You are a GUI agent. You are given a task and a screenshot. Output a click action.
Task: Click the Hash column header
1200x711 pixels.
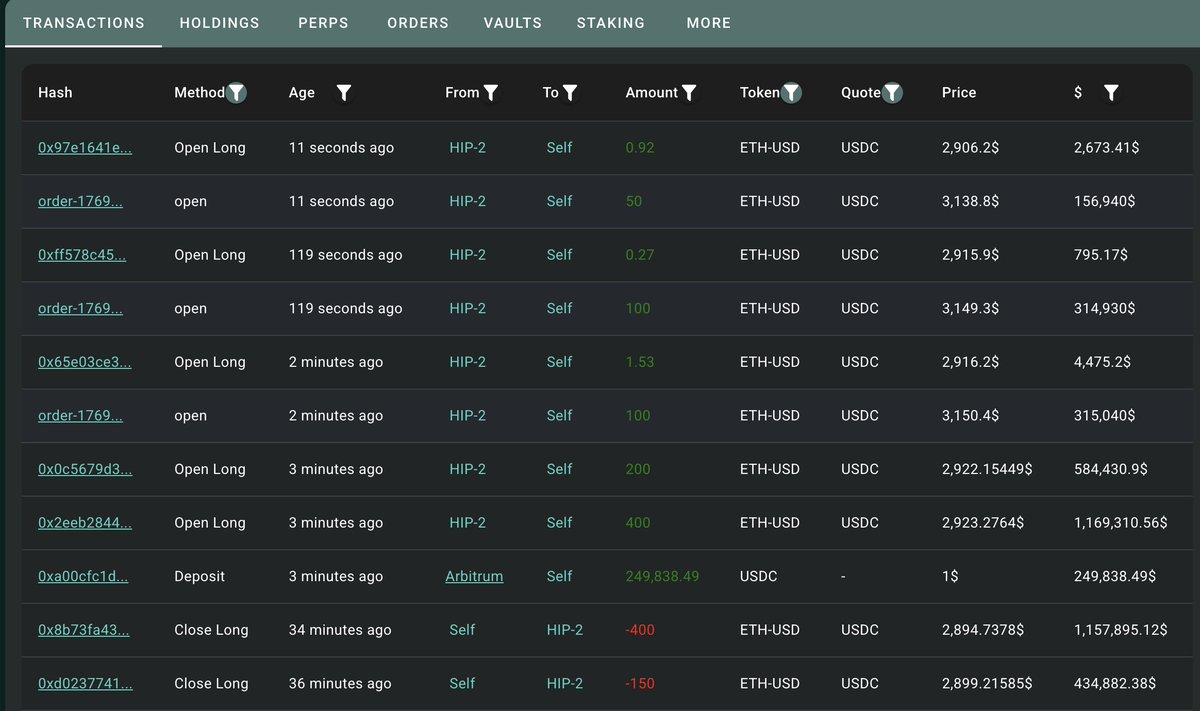(55, 92)
